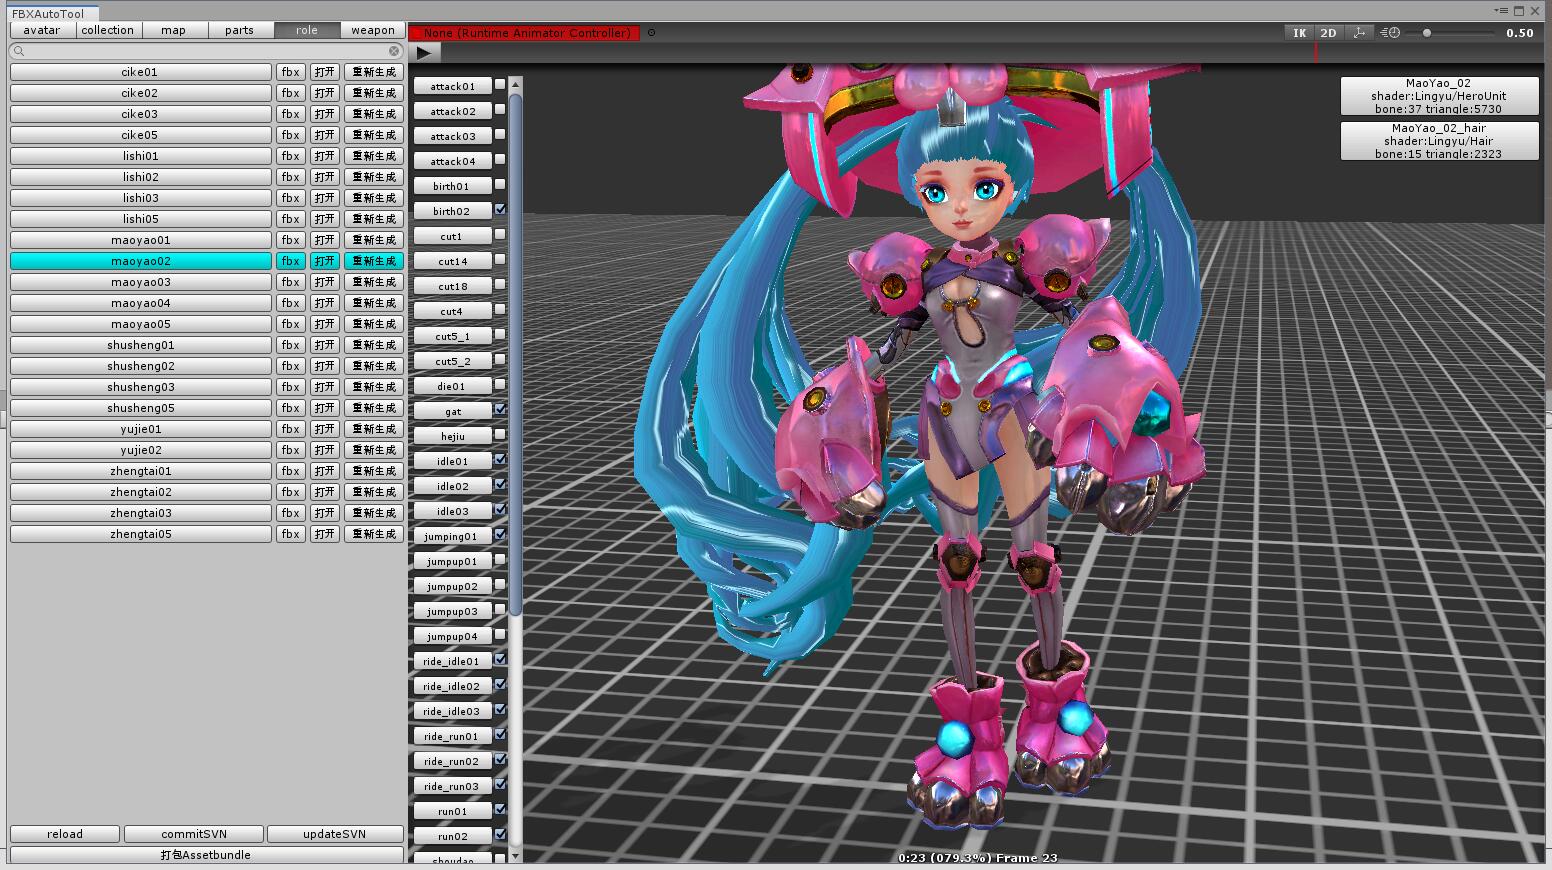
Task: Toggle 2D view mode
Action: pyautogui.click(x=1328, y=33)
